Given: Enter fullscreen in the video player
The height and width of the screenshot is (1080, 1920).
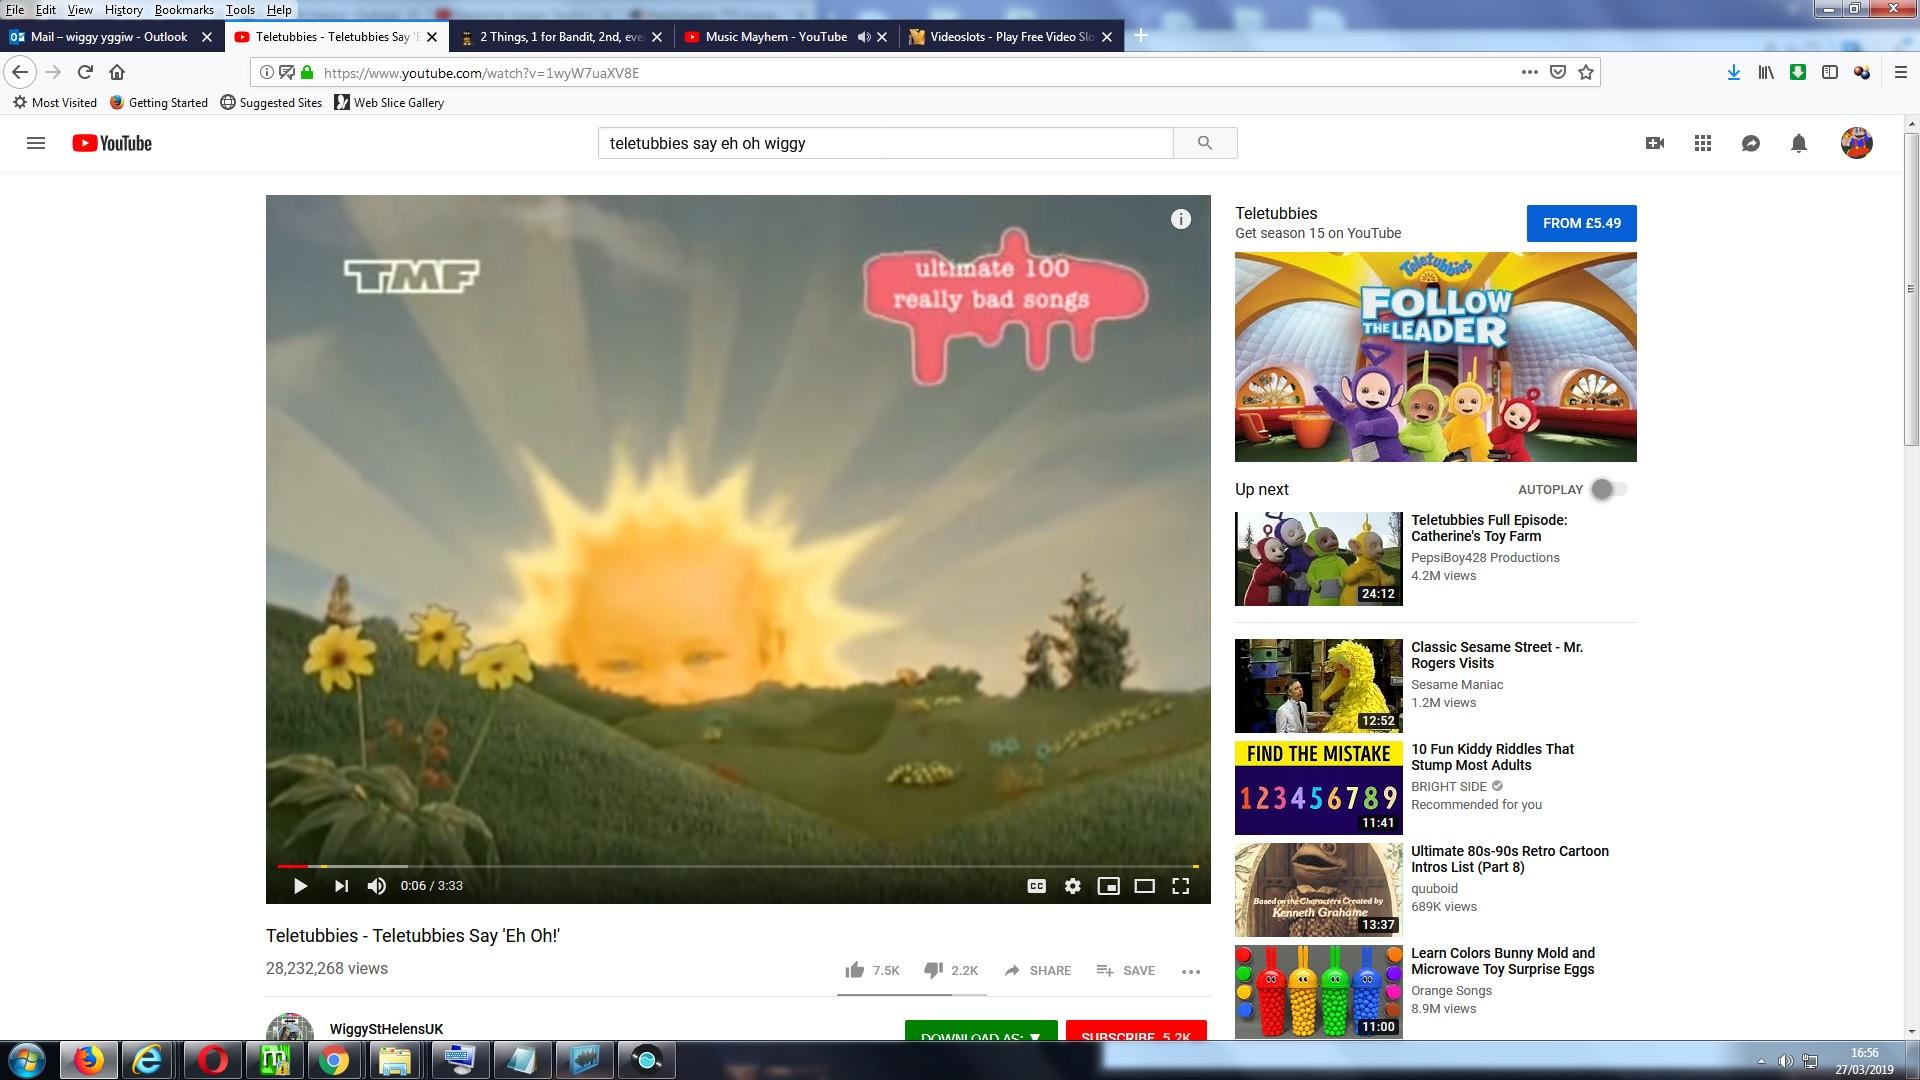Looking at the screenshot, I should click(x=1181, y=886).
